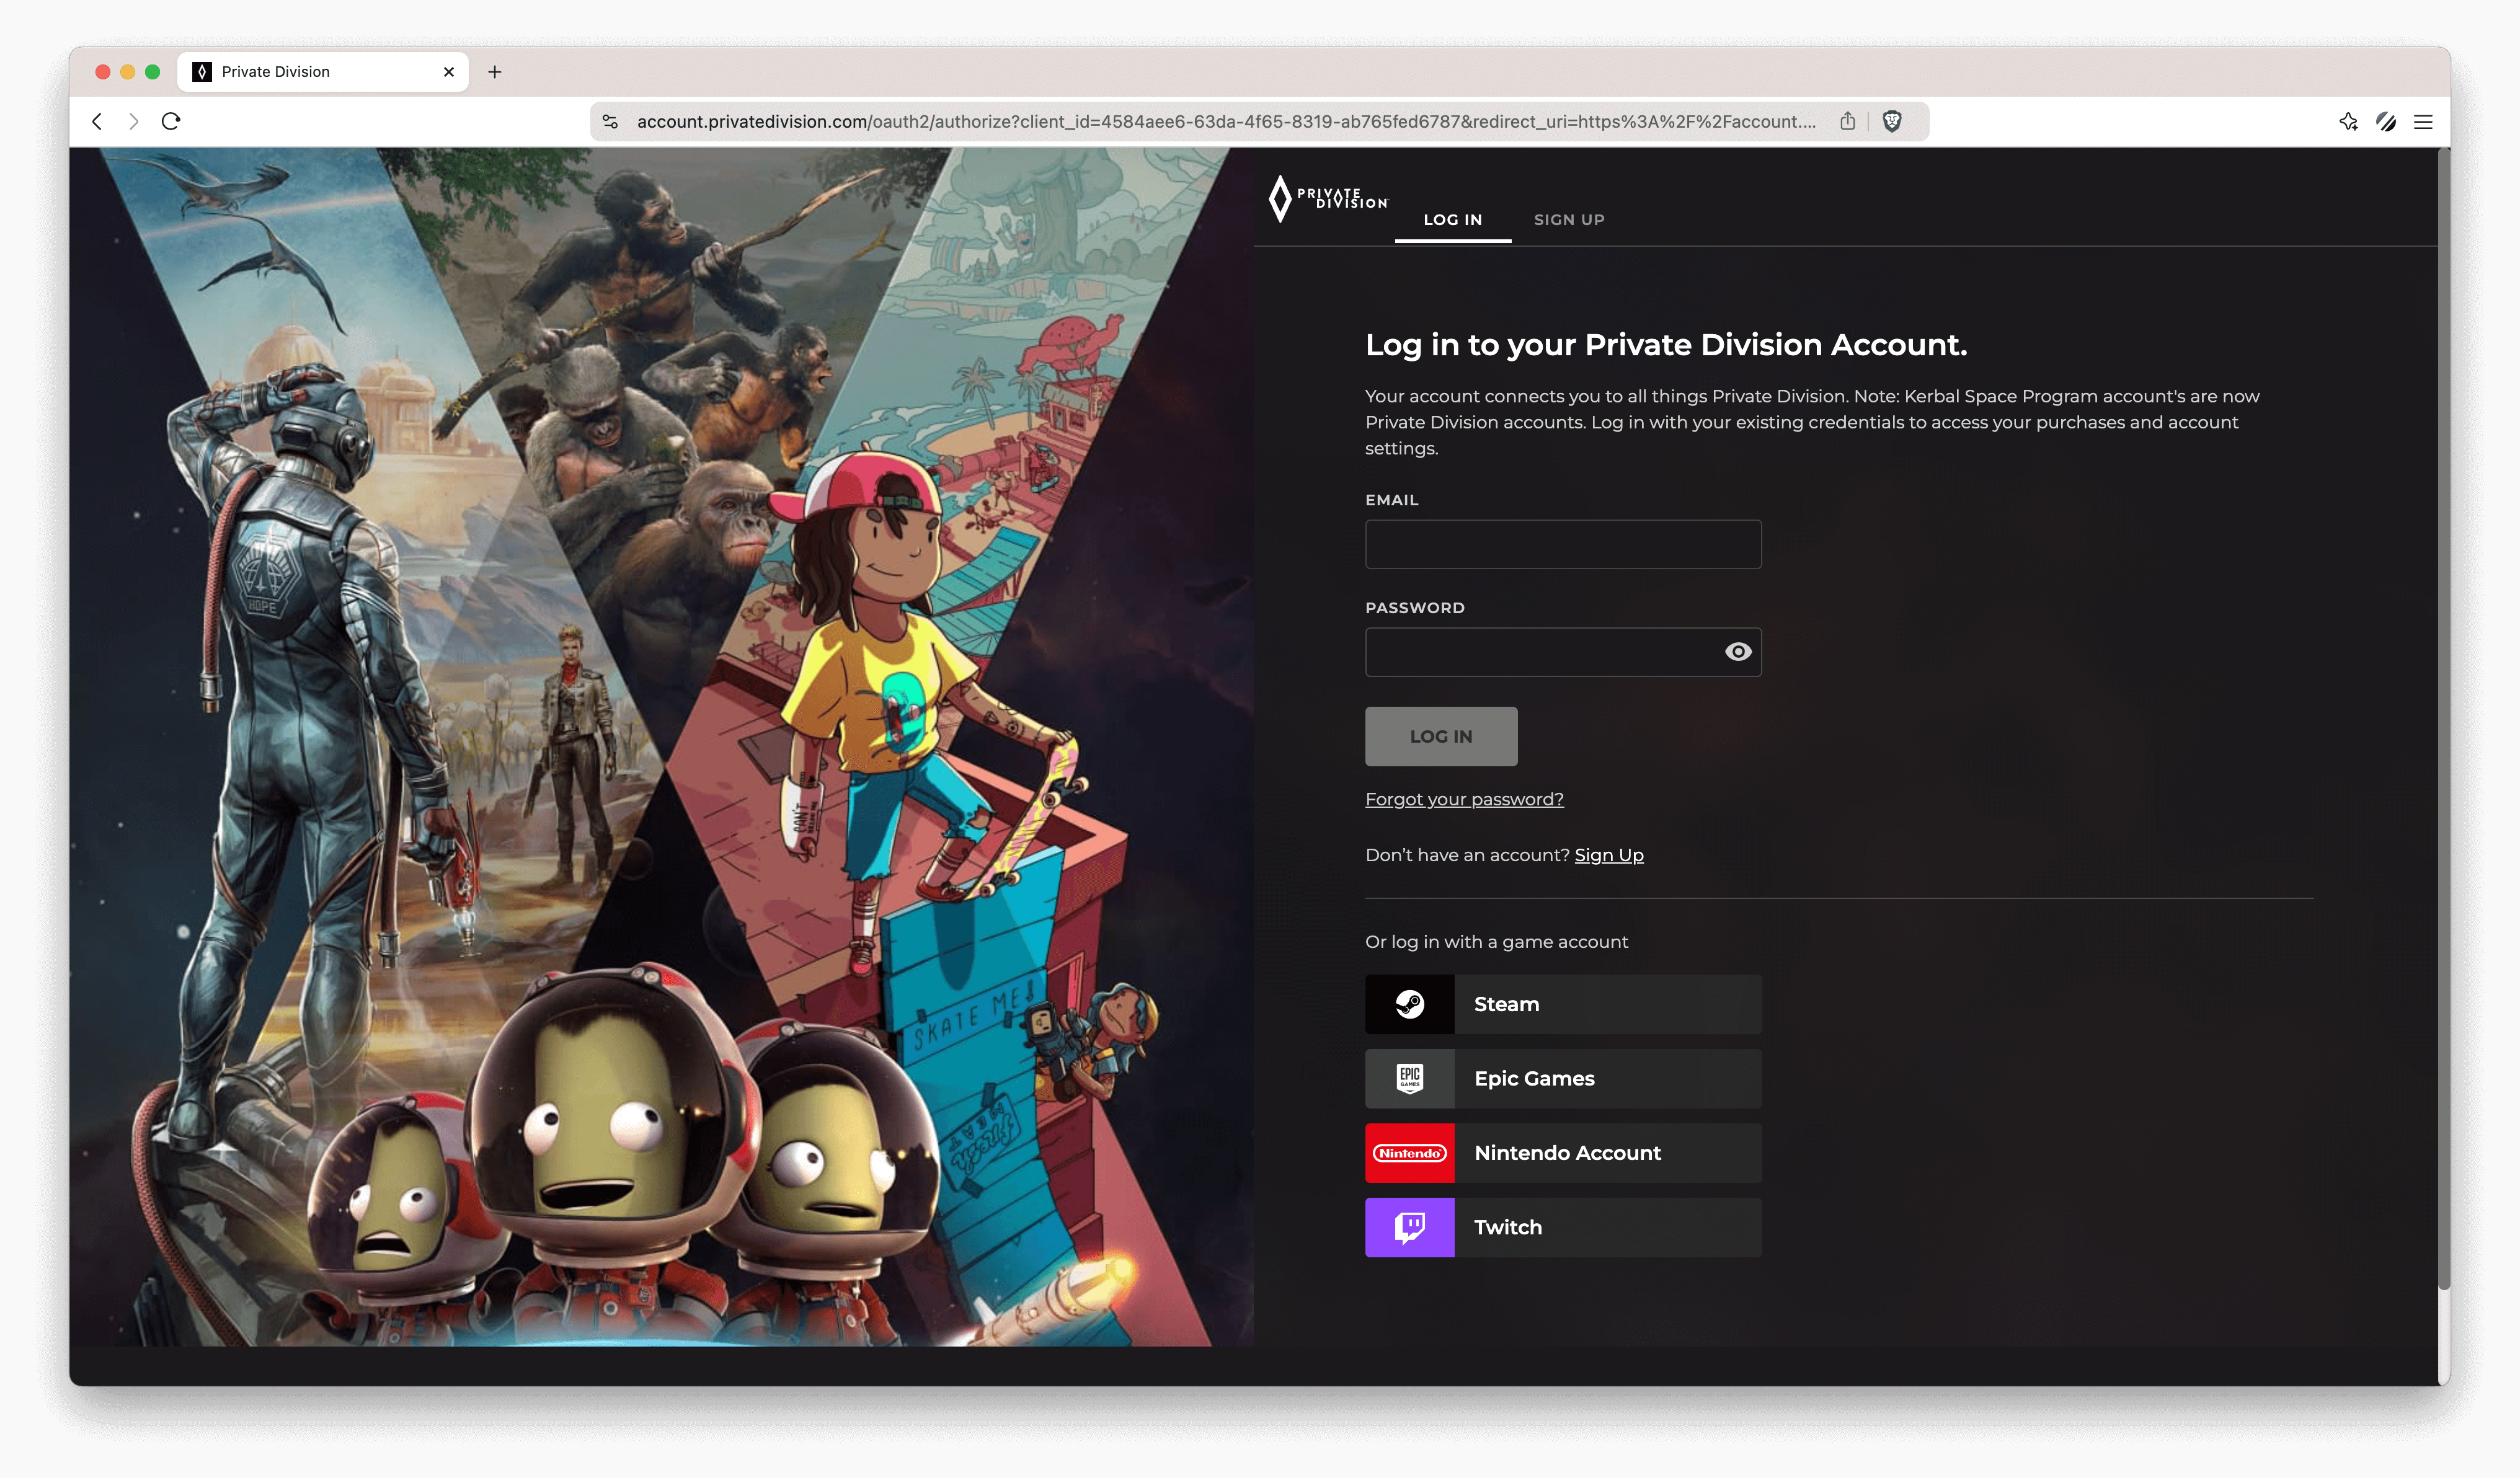The height and width of the screenshot is (1478, 2520).
Task: Click the "Or log in with a game account" text
Action: point(1496,942)
